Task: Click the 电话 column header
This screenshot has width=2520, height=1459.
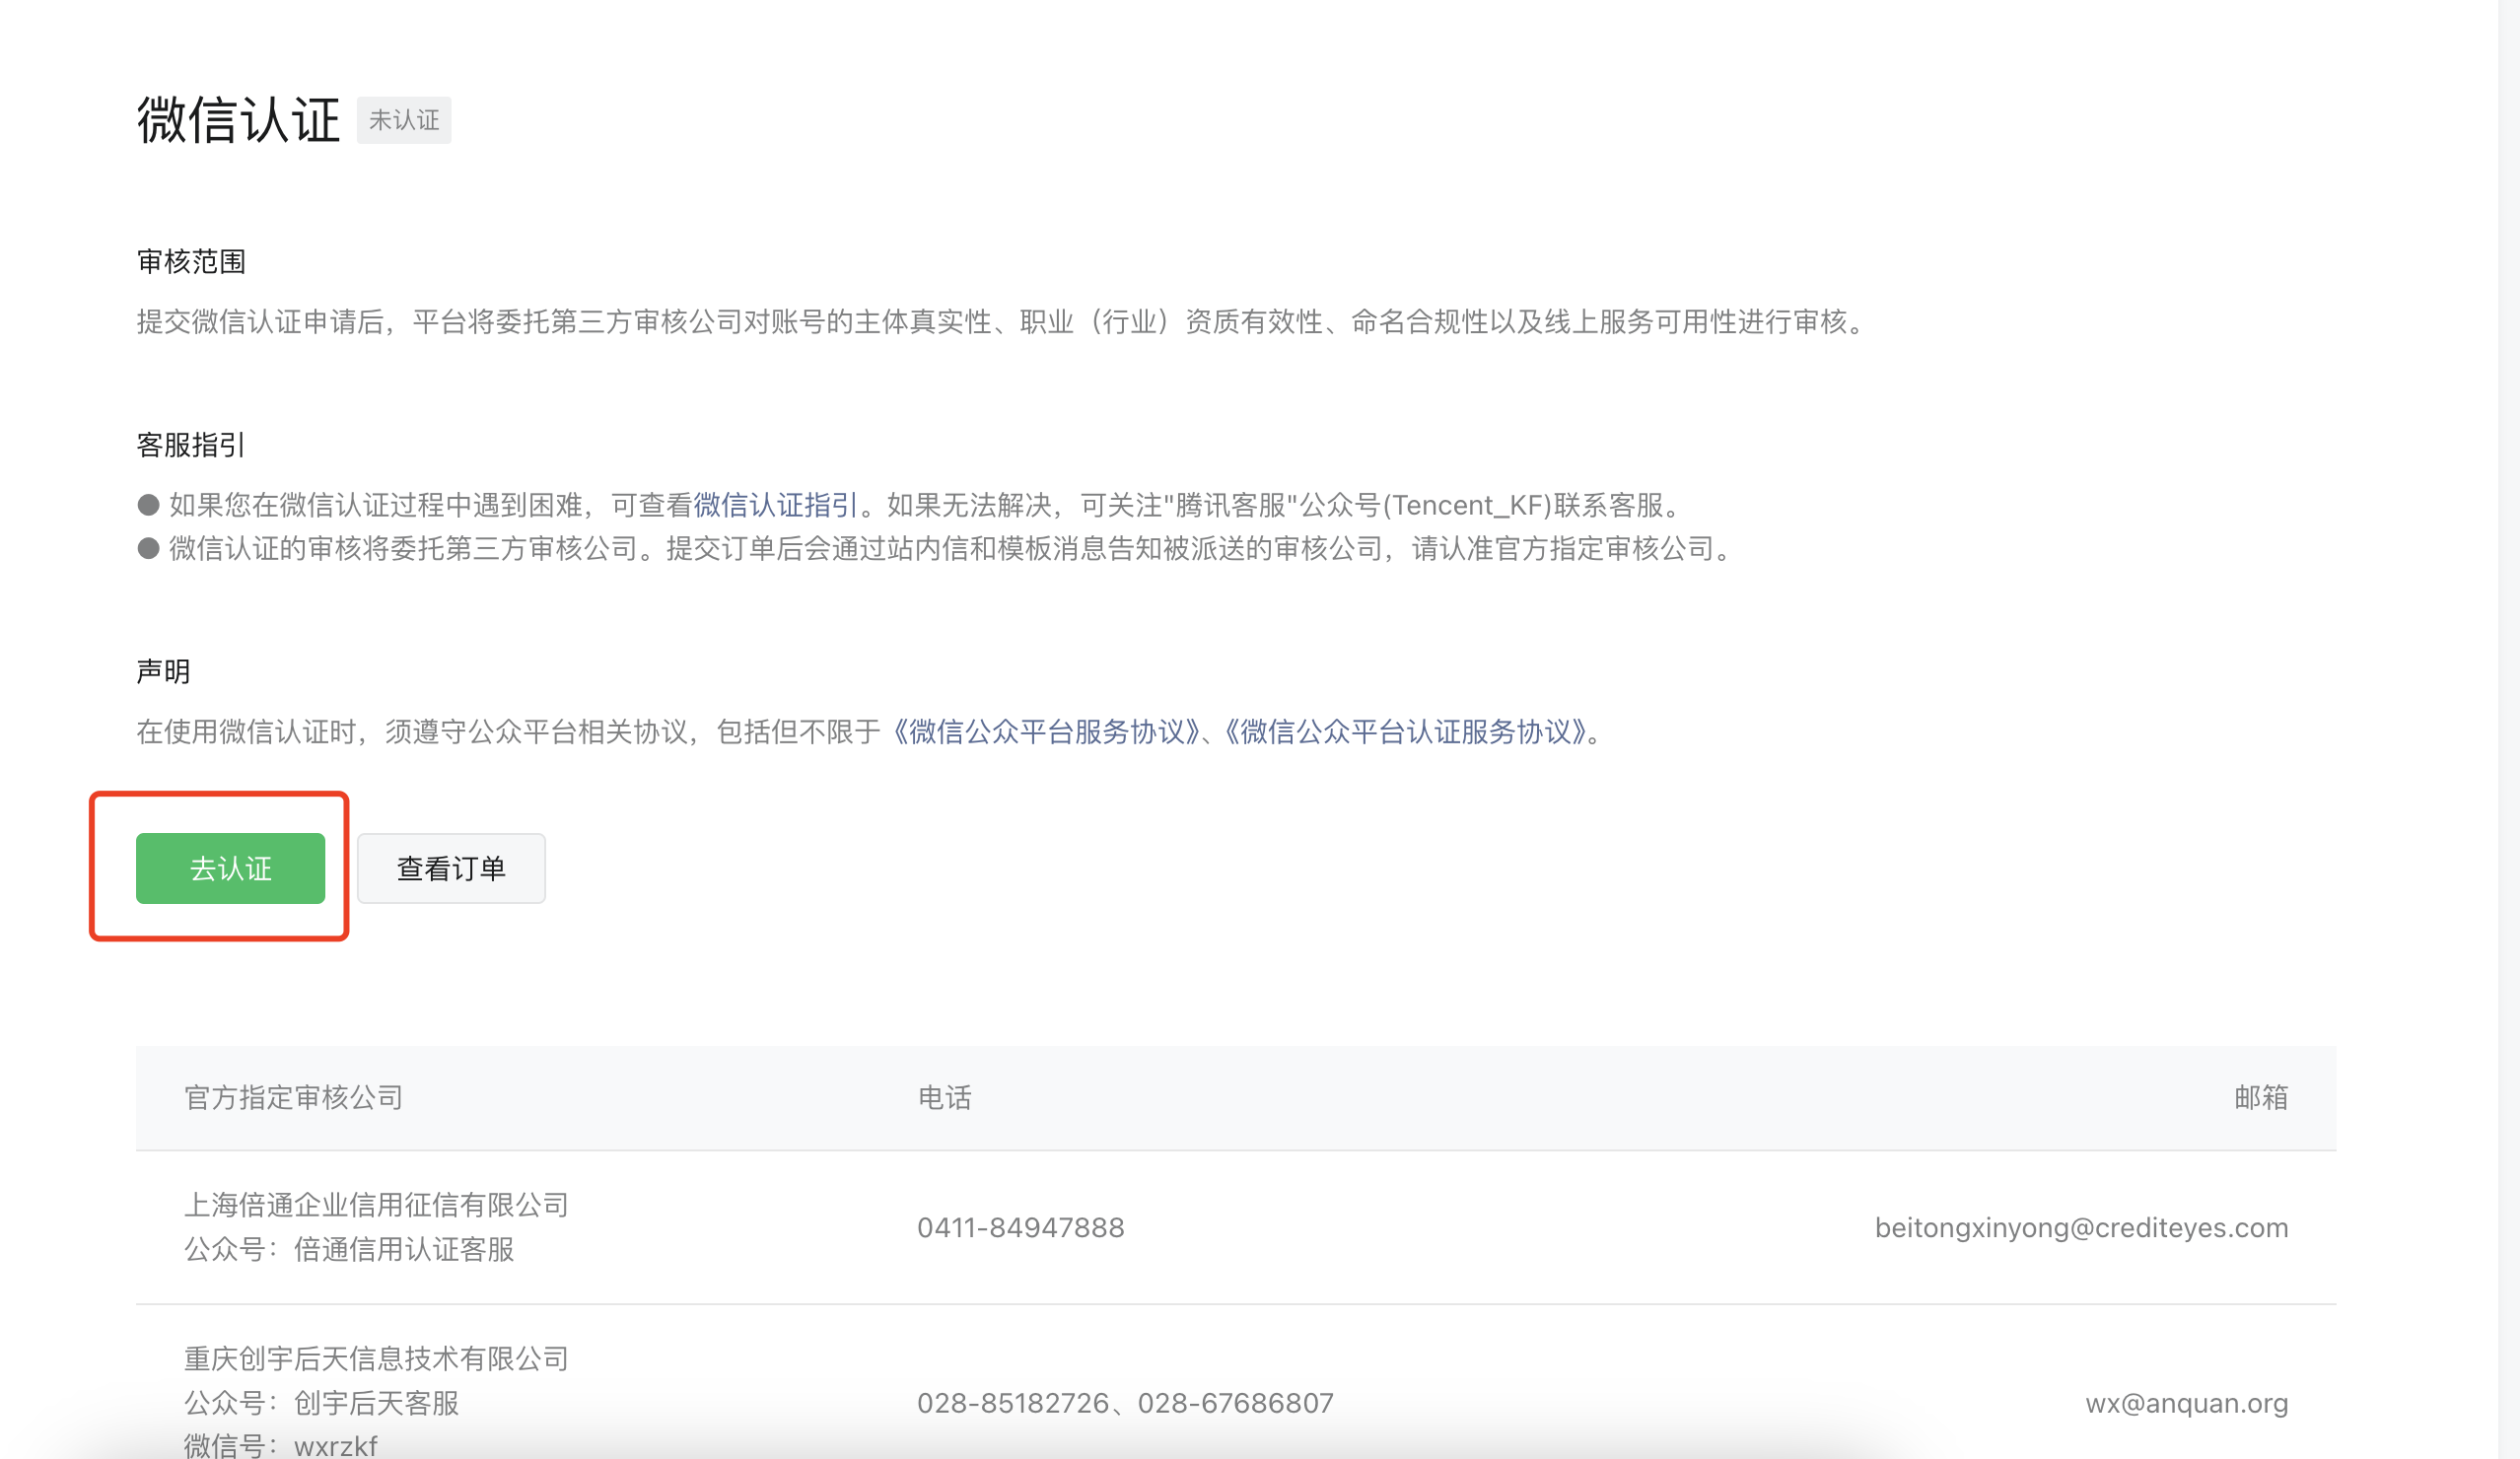Action: pos(944,1097)
